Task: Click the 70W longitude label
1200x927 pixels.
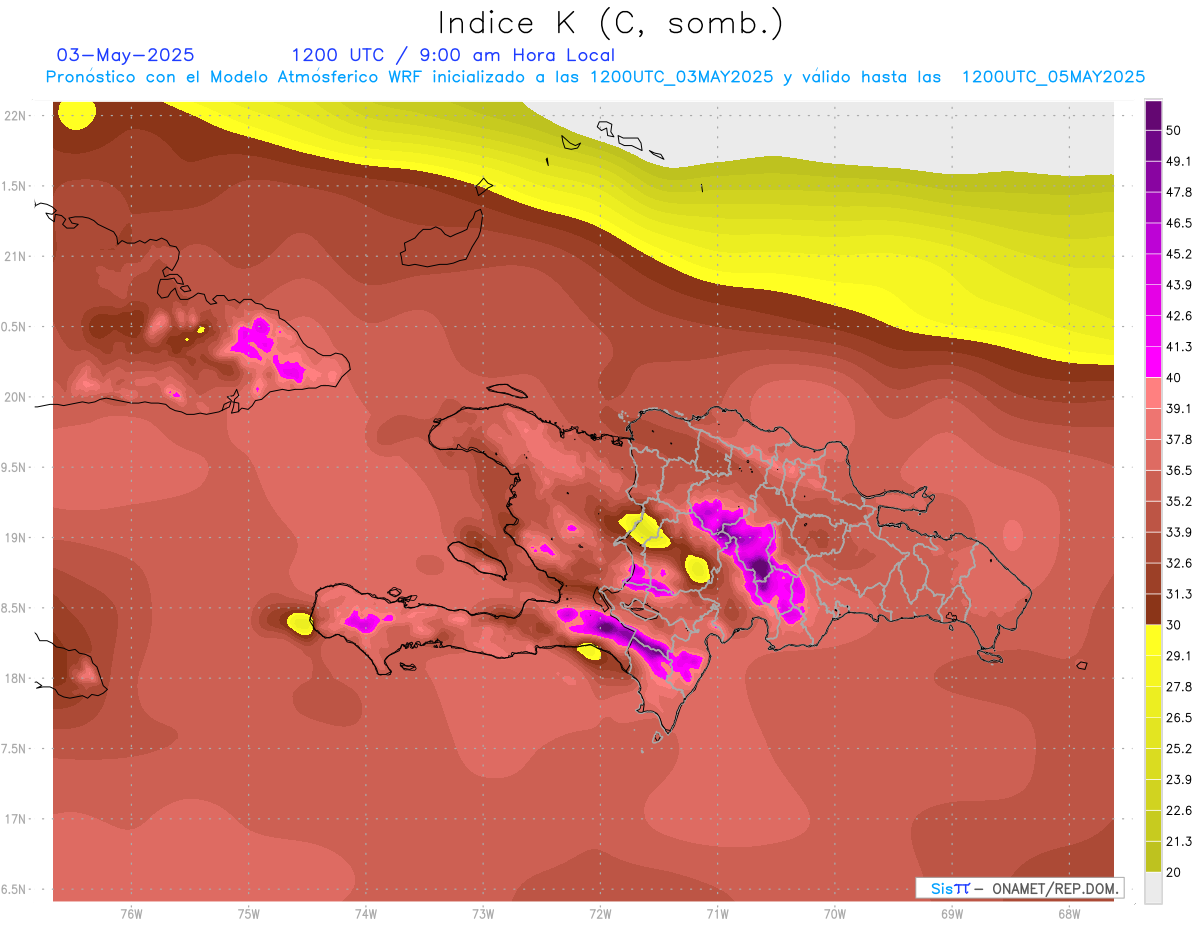Action: point(834,913)
